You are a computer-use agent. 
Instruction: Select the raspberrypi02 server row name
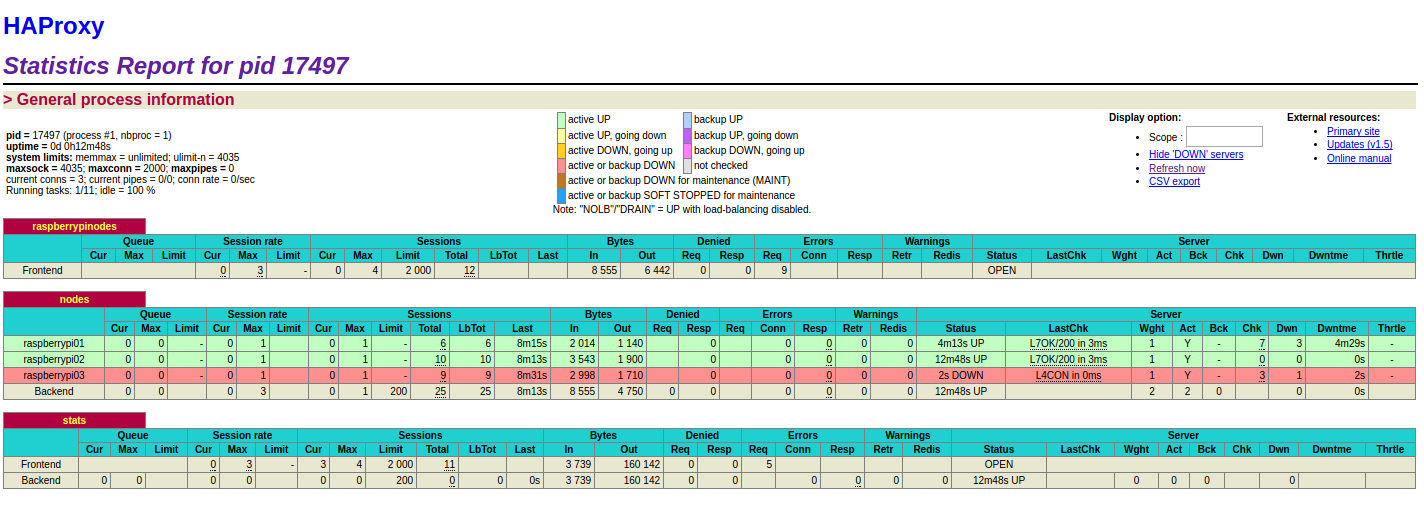tap(54, 359)
